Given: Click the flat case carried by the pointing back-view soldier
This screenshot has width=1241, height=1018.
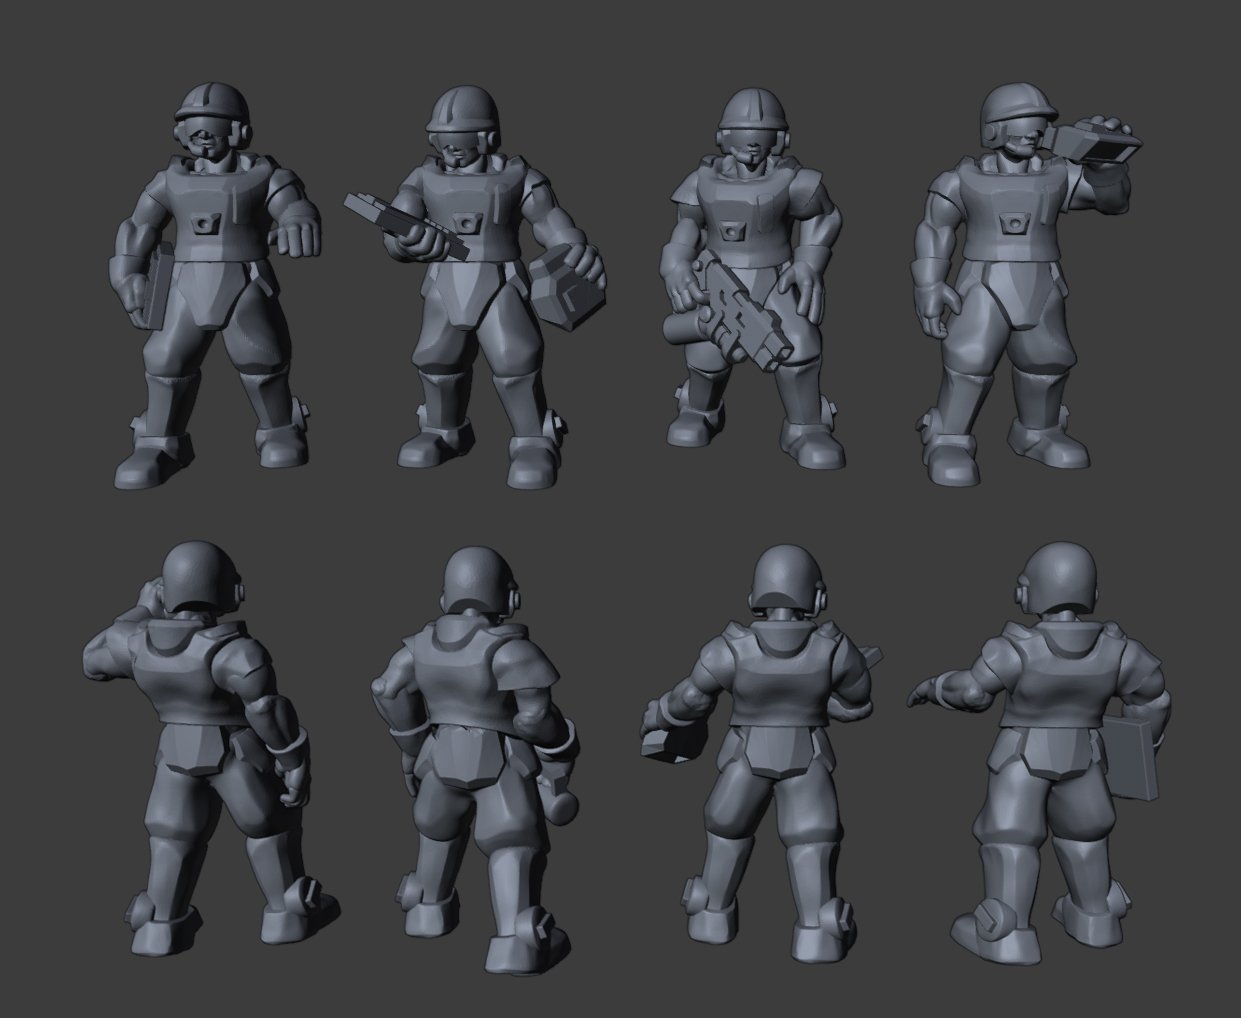Looking at the screenshot, I should coord(1131,757).
